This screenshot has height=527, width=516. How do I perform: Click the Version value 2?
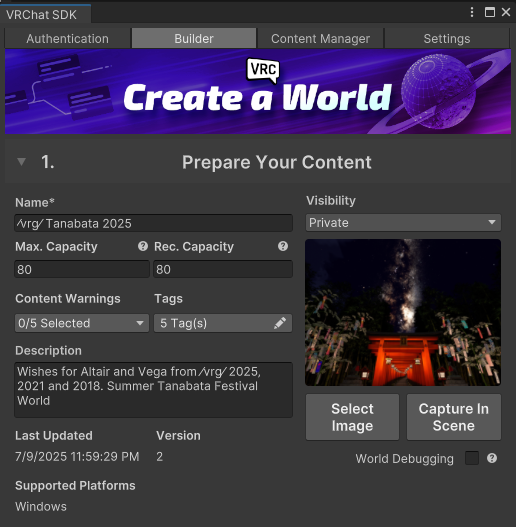[159, 456]
